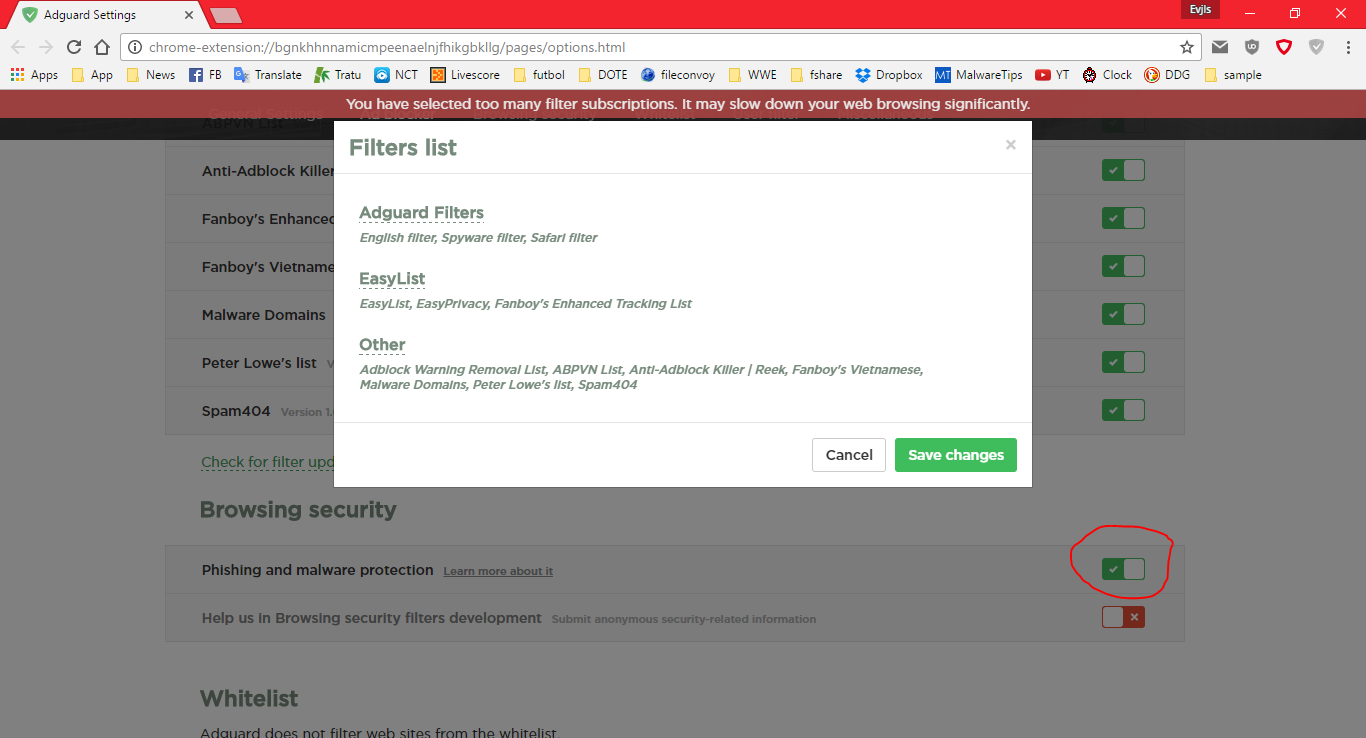Open the Learn more about it link

coord(498,571)
